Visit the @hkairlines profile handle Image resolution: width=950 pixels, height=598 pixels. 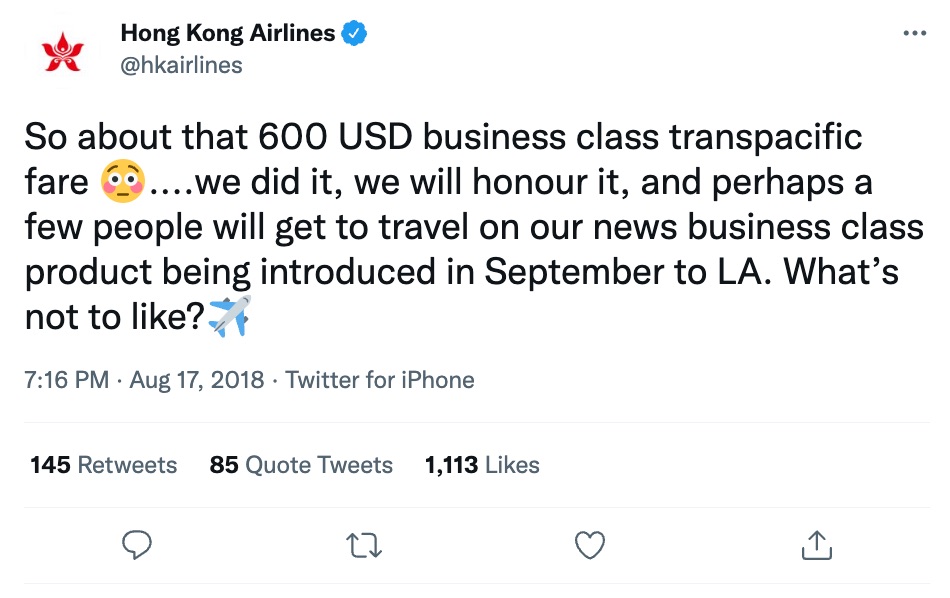[181, 64]
